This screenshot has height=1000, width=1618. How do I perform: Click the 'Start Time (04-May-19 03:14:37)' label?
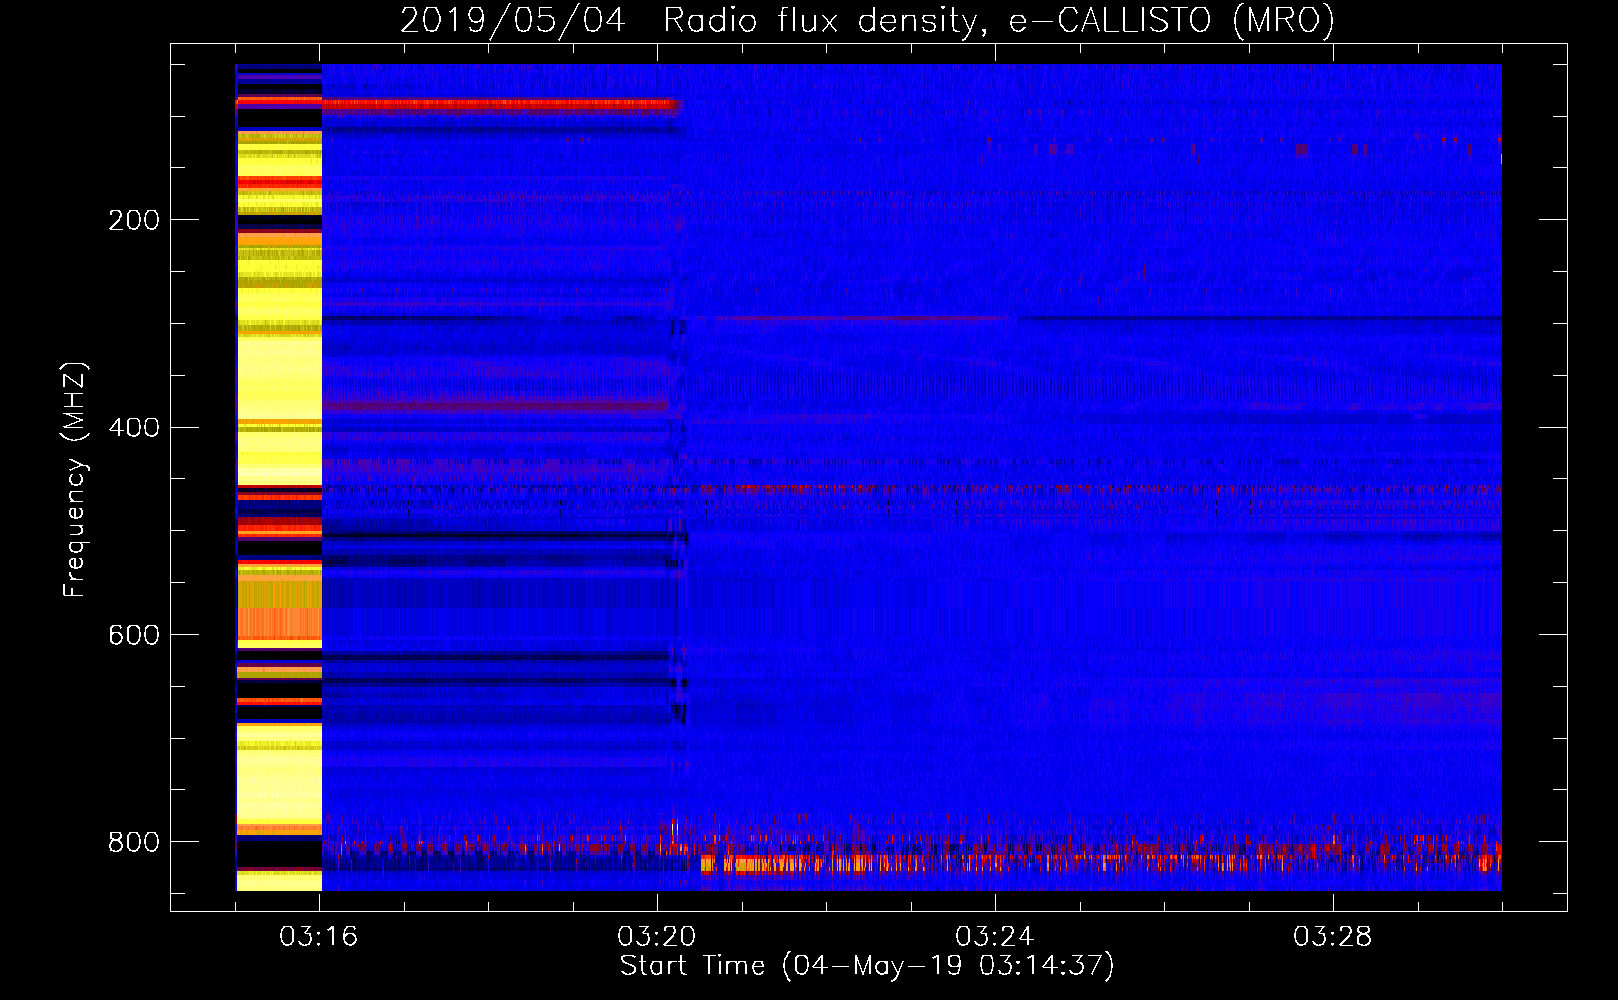tap(867, 966)
